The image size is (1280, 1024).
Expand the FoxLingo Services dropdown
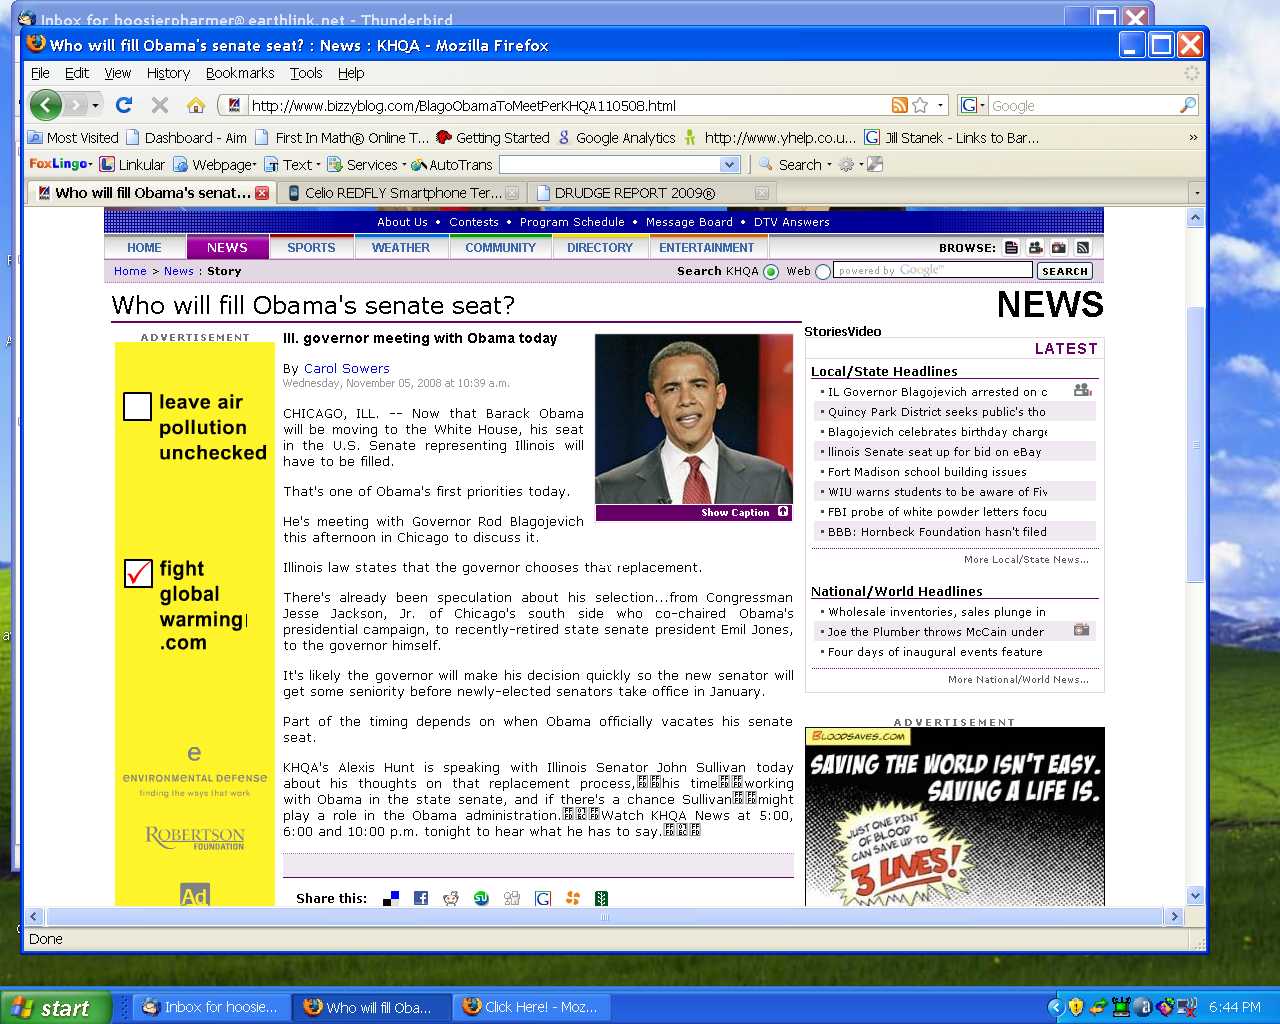tap(367, 165)
